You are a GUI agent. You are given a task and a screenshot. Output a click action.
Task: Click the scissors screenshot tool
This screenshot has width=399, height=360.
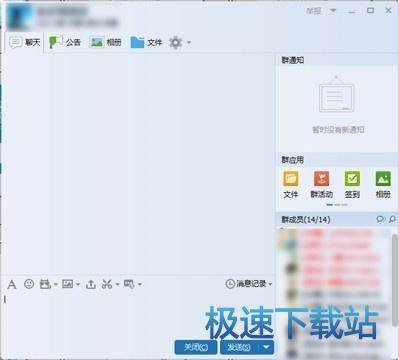click(107, 284)
